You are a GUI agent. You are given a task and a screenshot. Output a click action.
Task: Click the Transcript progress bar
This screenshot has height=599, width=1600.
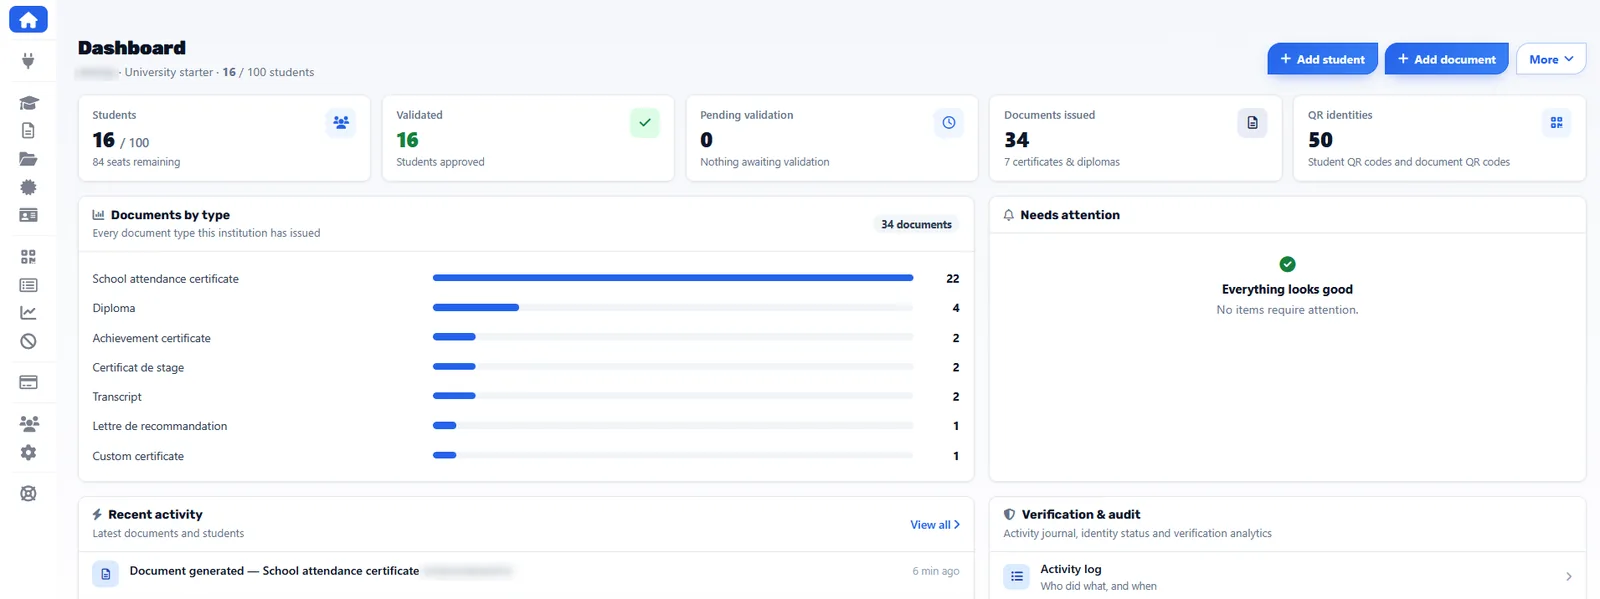pos(673,396)
